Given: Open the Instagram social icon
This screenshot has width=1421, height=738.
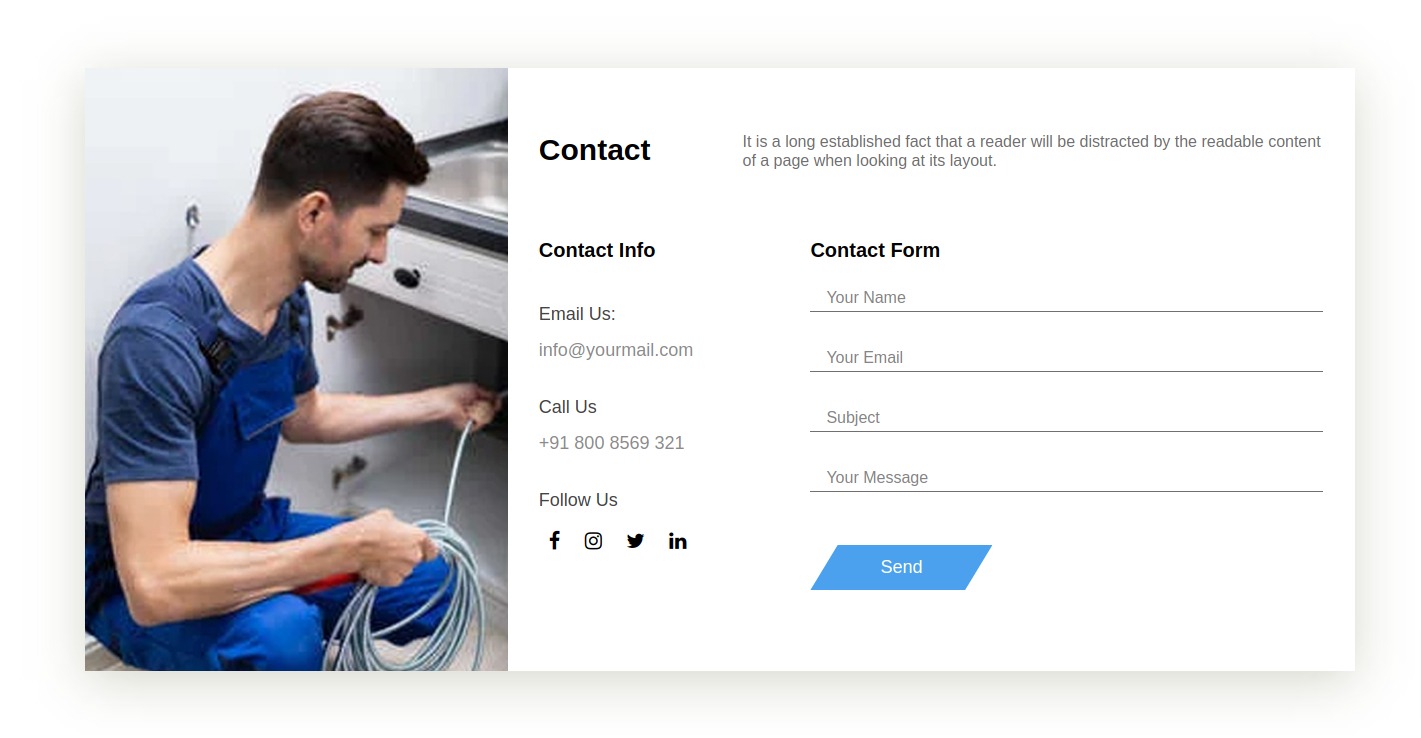Looking at the screenshot, I should pos(593,541).
